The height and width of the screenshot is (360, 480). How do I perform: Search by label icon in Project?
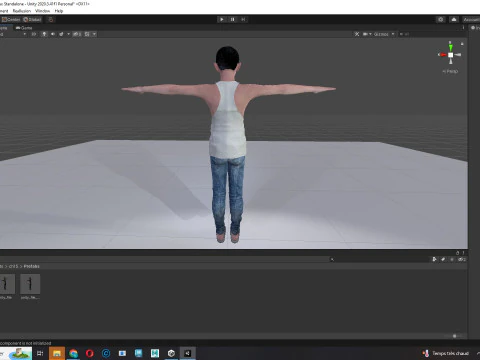tap(443, 259)
